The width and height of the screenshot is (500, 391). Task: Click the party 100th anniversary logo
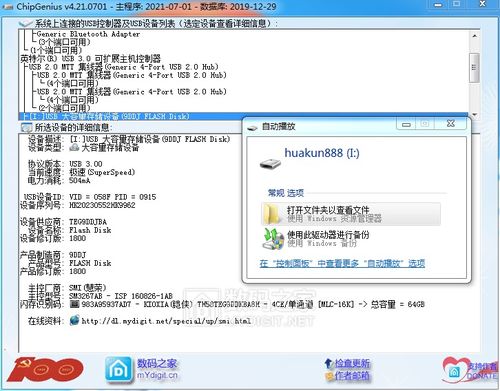pyautogui.click(x=45, y=369)
